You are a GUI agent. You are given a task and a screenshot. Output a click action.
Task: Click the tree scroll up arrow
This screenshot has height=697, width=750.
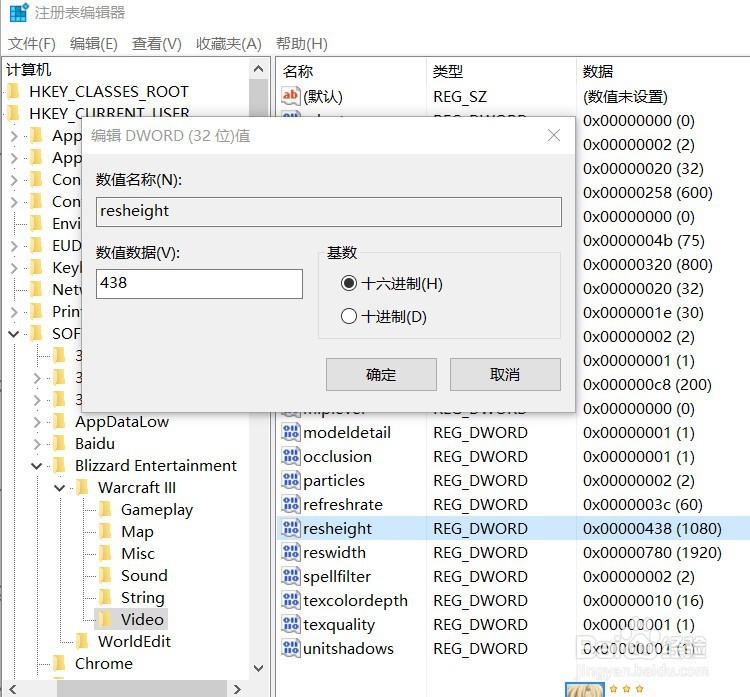coord(258,69)
